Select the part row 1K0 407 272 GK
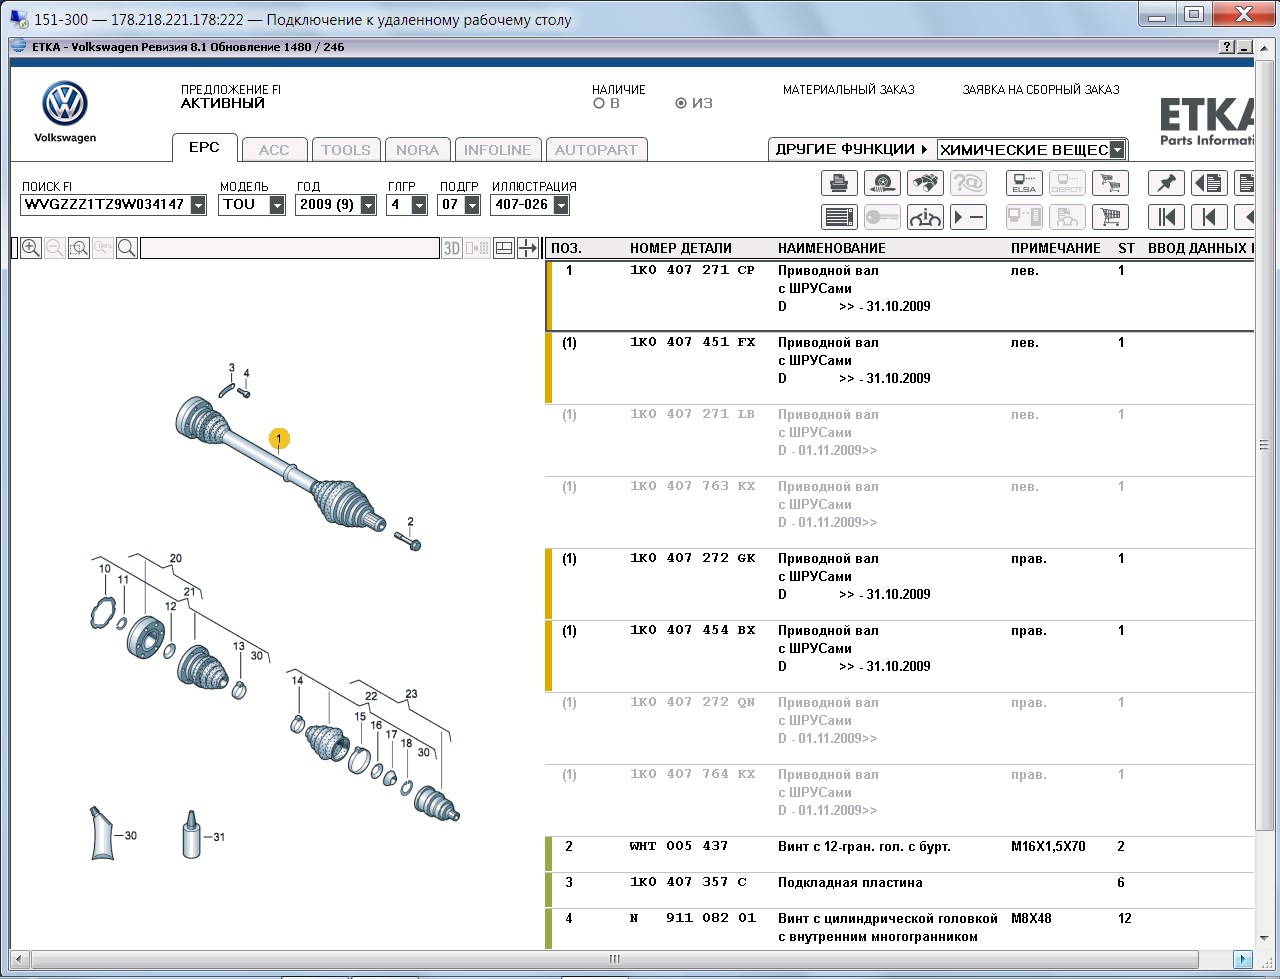 (900, 585)
